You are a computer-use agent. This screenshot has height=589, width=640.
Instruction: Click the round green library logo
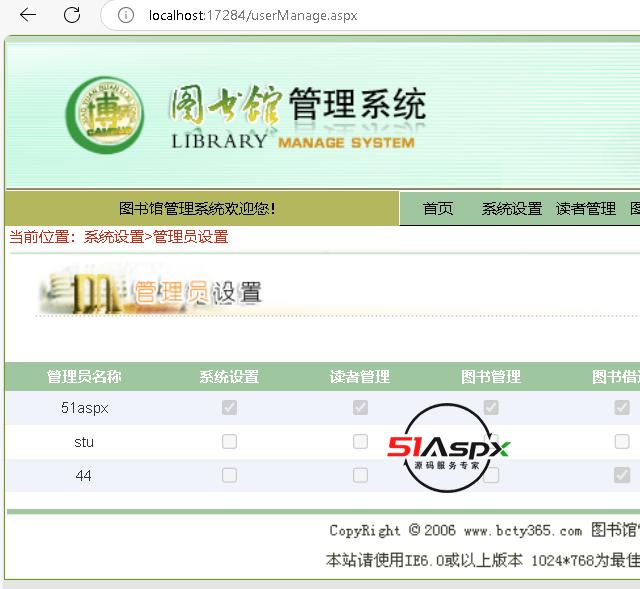[105, 115]
